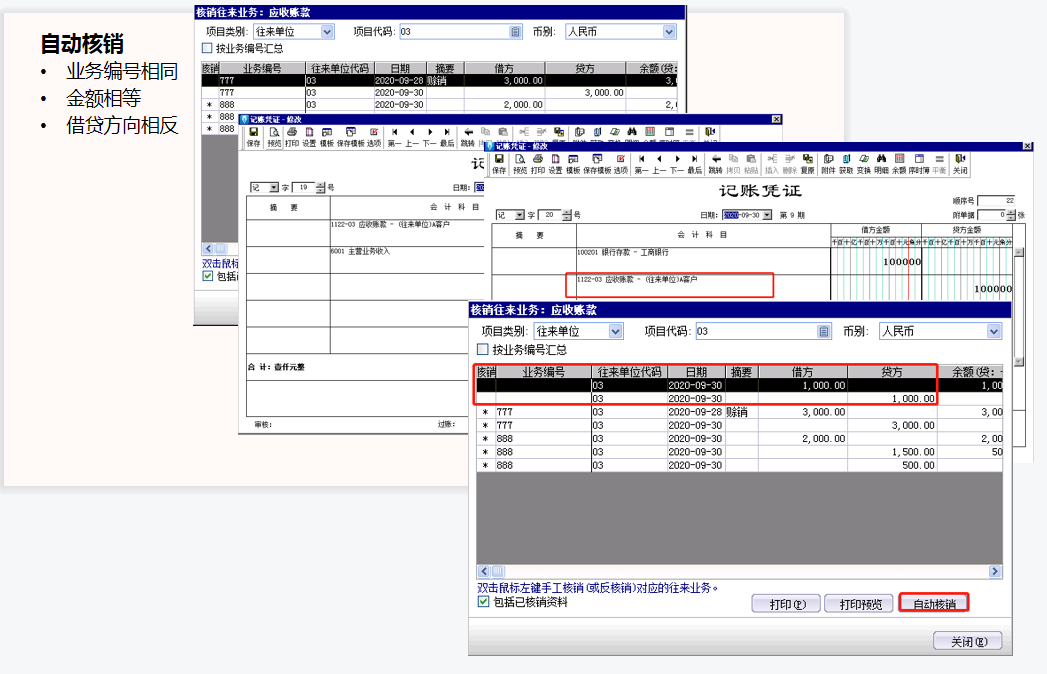Click 关闭 button in front 核销 dialog
This screenshot has width=1047, height=674.
[x=968, y=641]
